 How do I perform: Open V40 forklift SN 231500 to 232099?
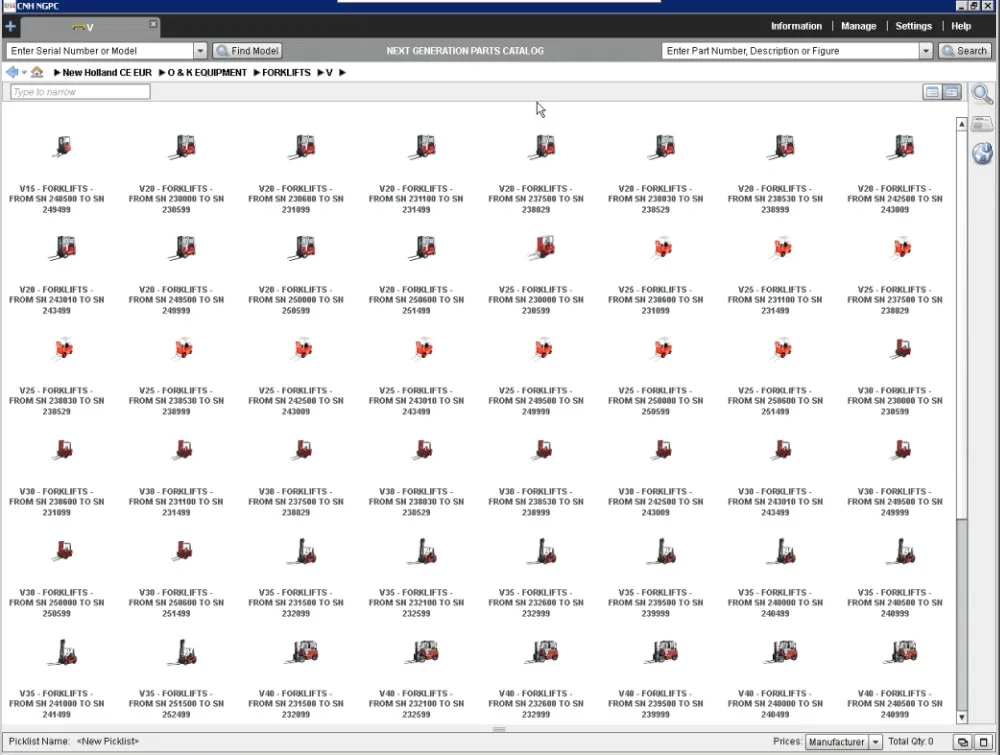point(296,678)
